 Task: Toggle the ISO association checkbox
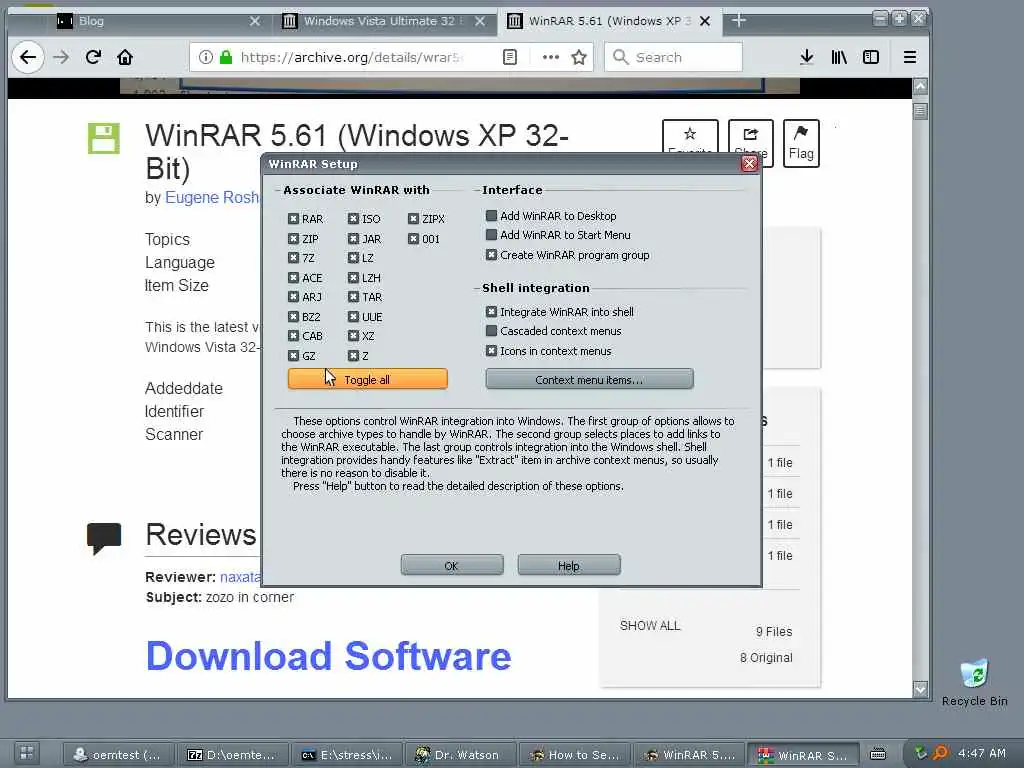tap(353, 219)
